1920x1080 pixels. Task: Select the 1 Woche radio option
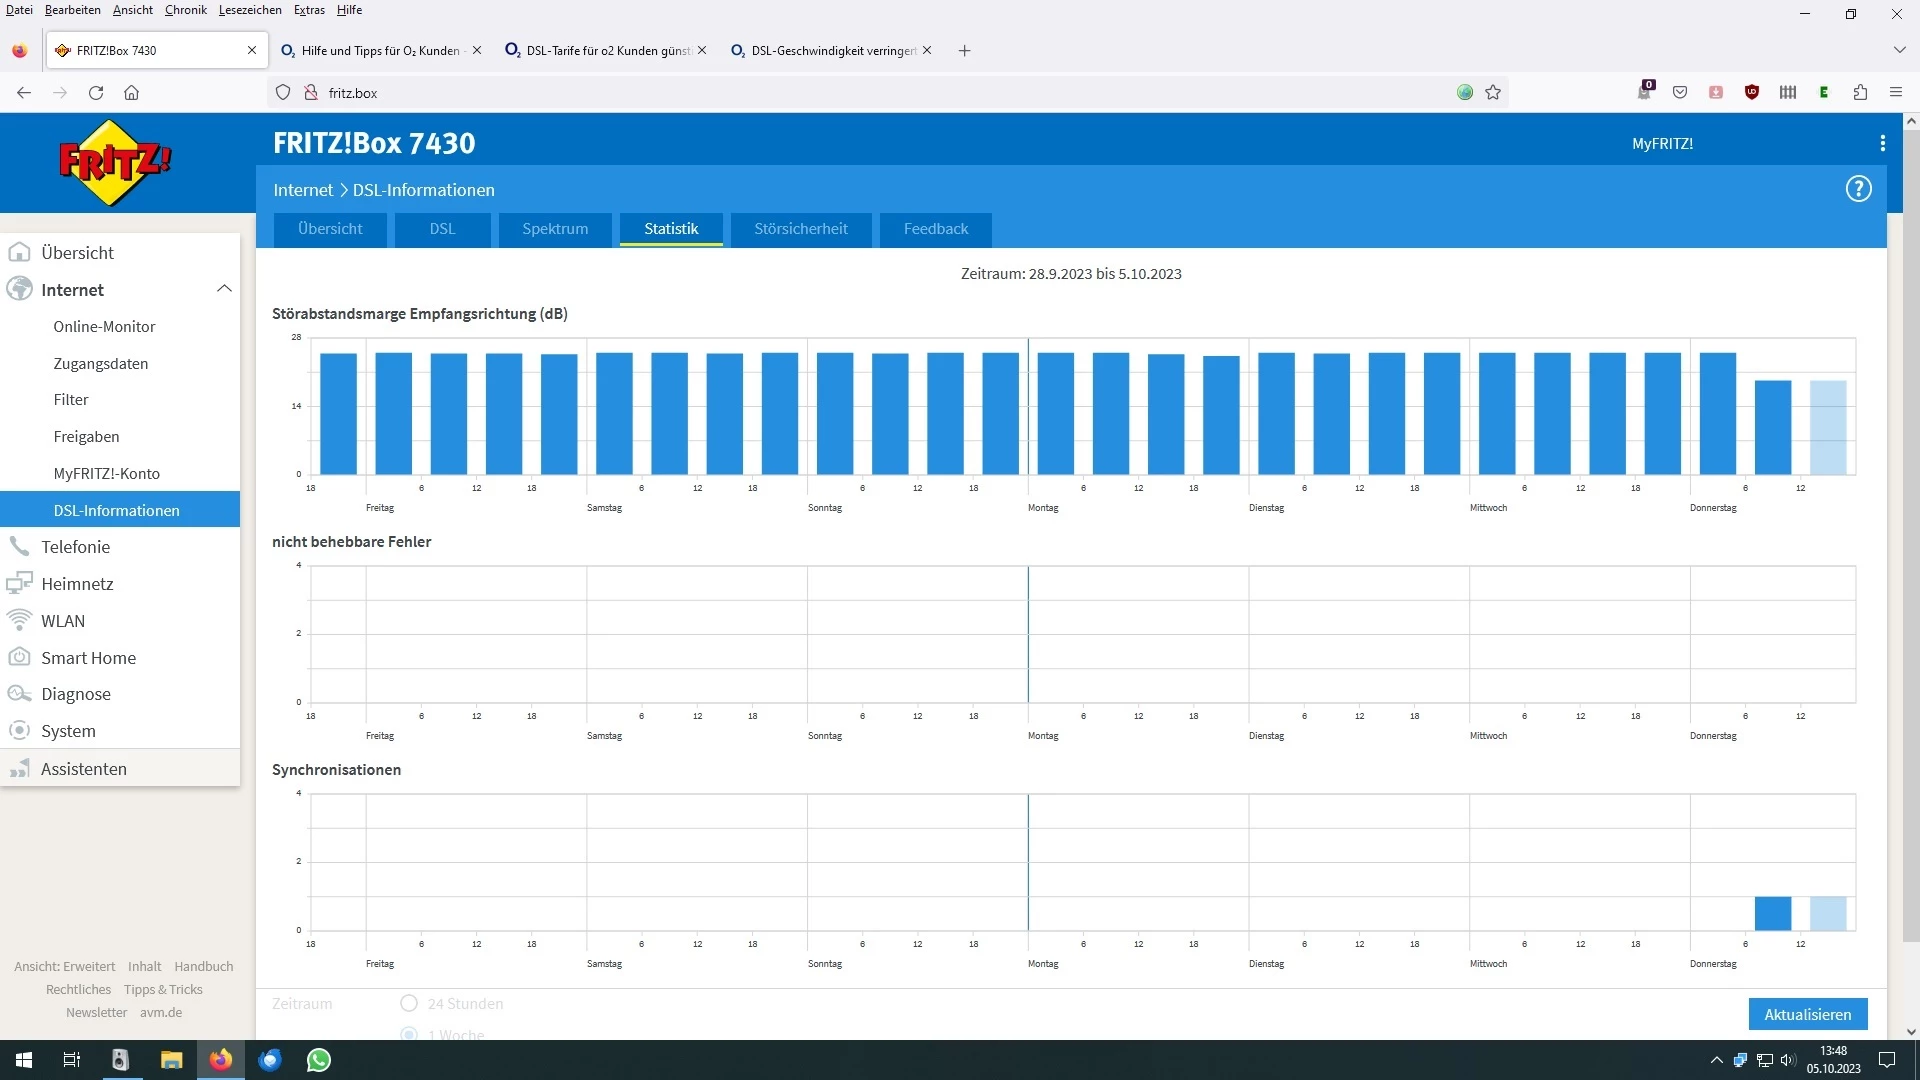(409, 1034)
